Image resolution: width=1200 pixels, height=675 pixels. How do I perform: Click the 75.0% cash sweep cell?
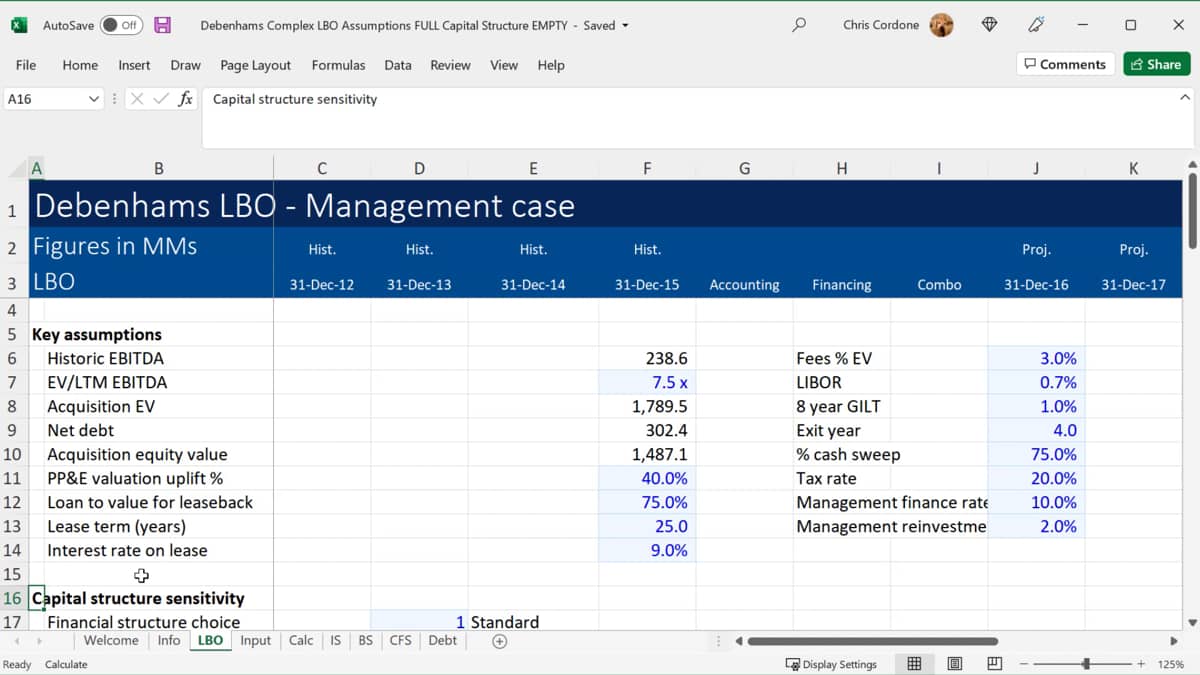[1036, 454]
